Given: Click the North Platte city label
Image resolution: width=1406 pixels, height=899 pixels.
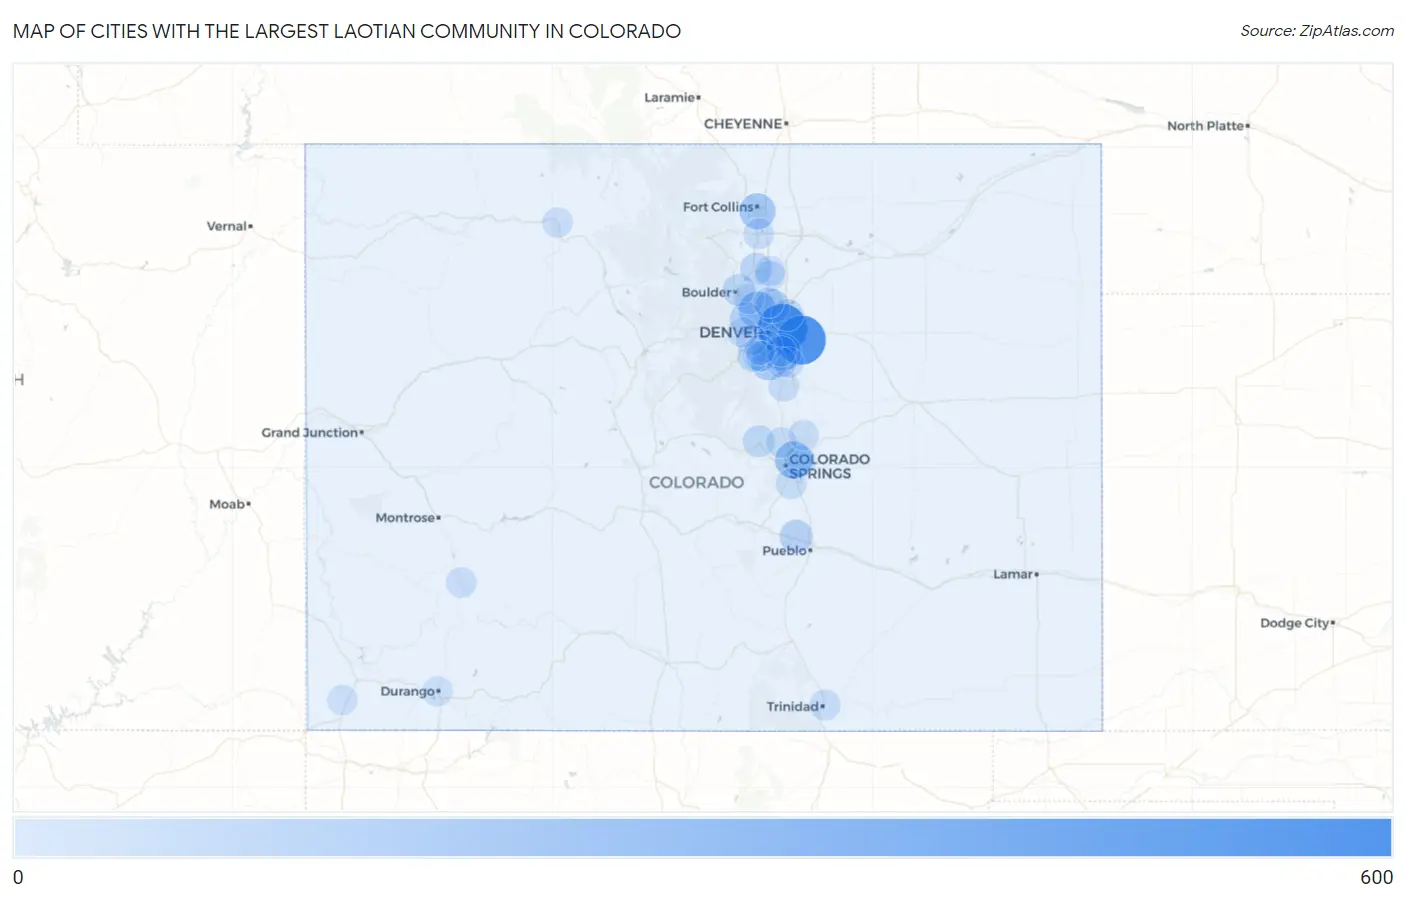Looking at the screenshot, I should [x=1205, y=126].
